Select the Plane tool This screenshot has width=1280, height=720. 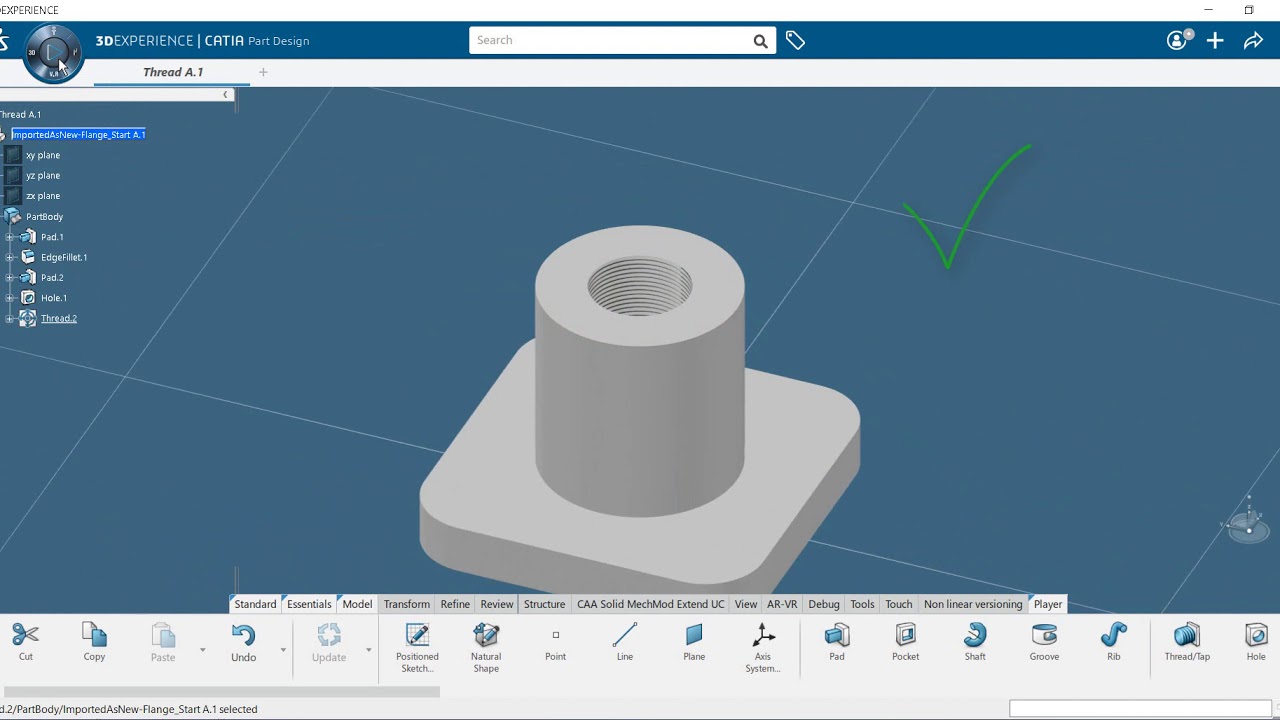coord(694,641)
